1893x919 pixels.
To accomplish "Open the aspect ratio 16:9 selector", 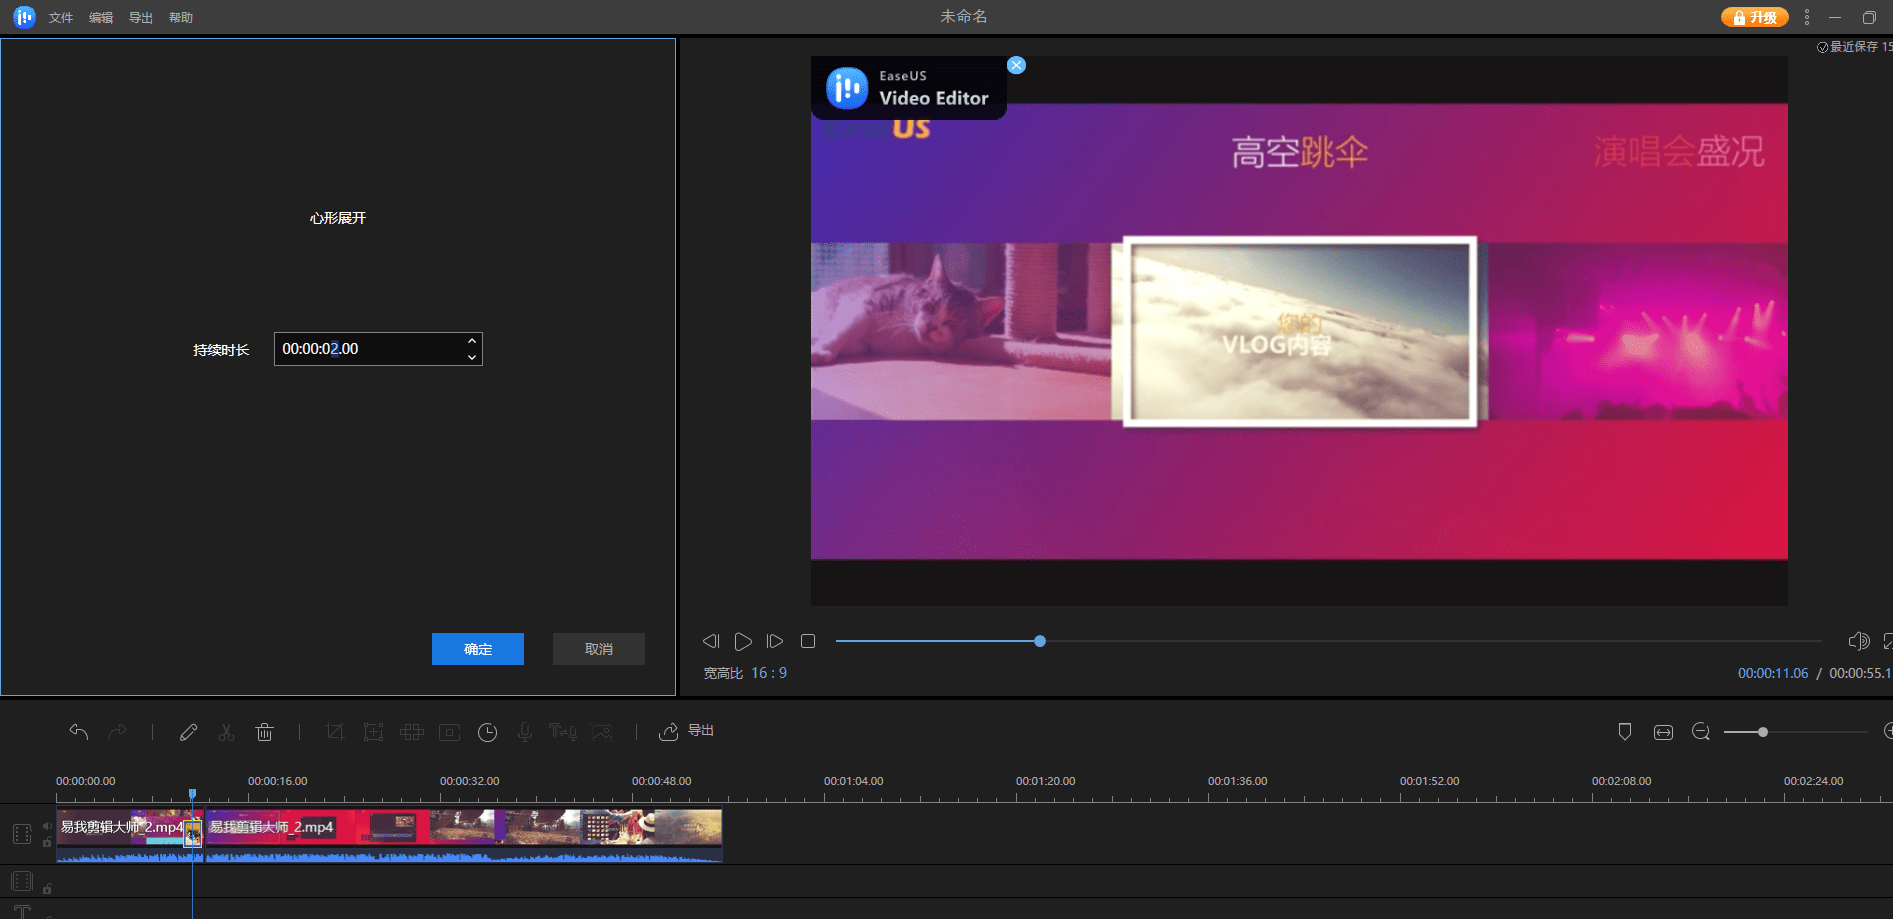I will 769,673.
